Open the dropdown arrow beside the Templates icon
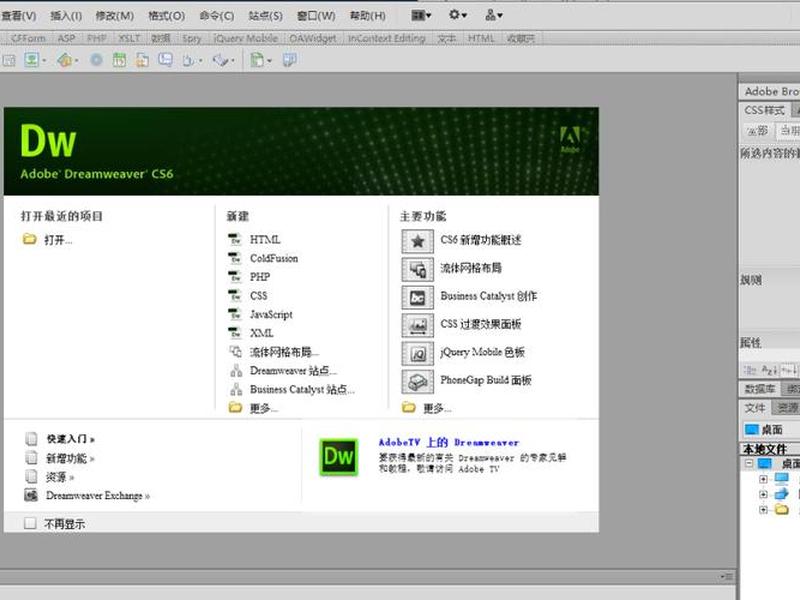Viewport: 800px width, 600px height. click(269, 61)
